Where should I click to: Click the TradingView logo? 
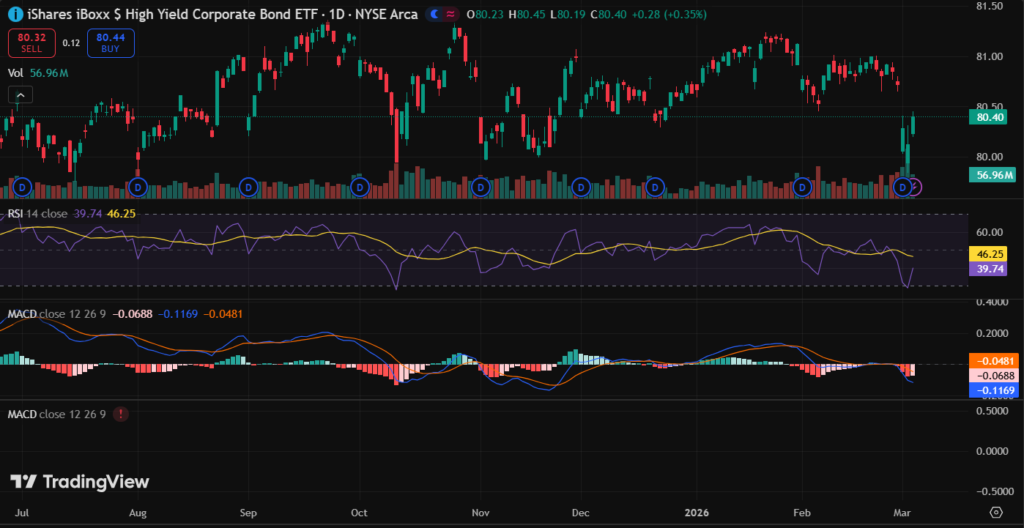80,482
